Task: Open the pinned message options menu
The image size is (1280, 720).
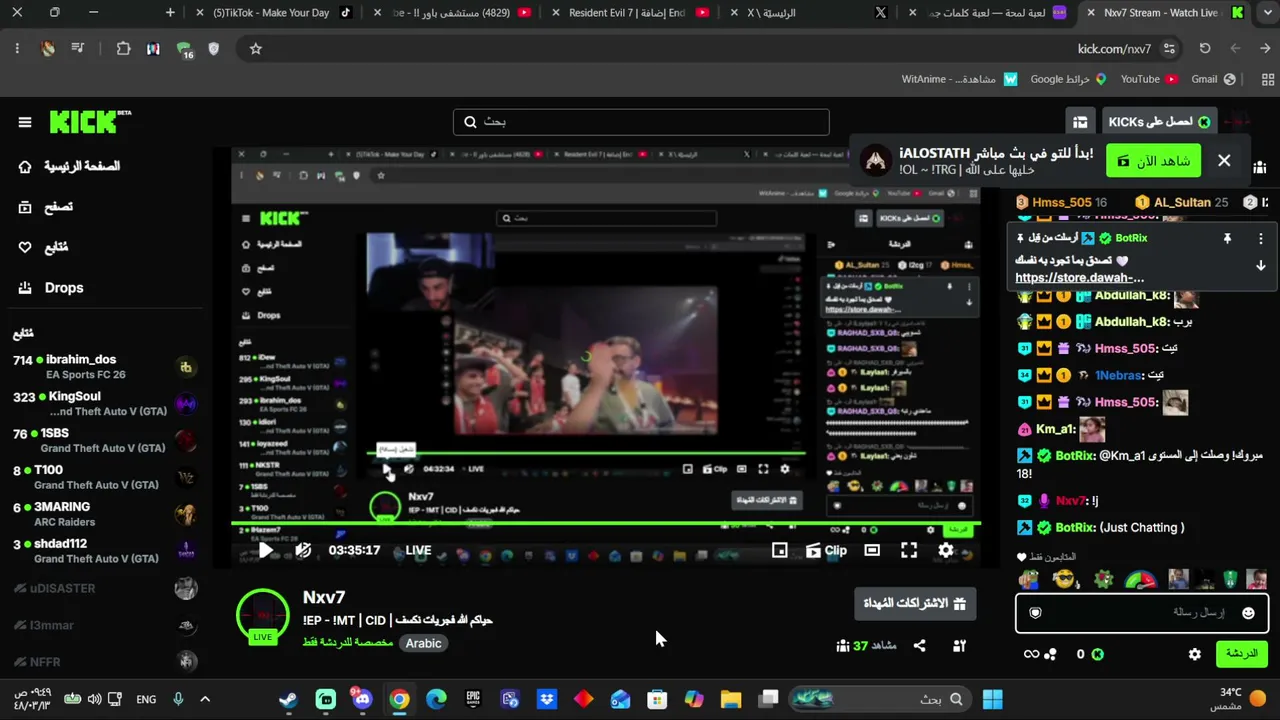Action: (1260, 239)
